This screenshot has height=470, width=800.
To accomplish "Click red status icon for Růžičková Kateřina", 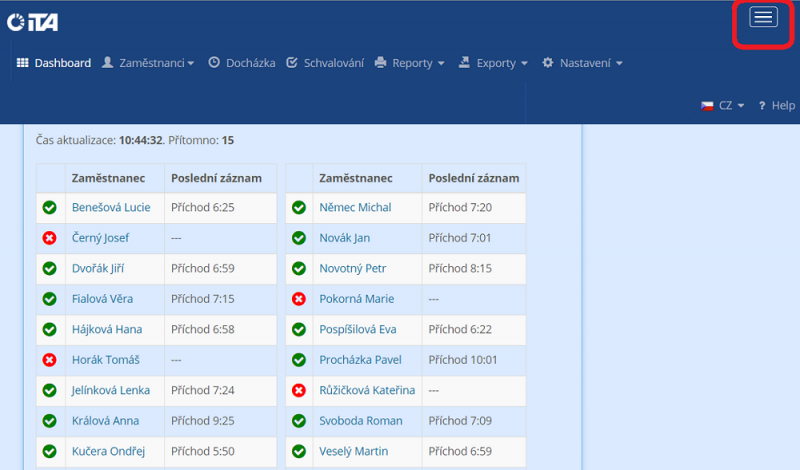I will click(298, 391).
